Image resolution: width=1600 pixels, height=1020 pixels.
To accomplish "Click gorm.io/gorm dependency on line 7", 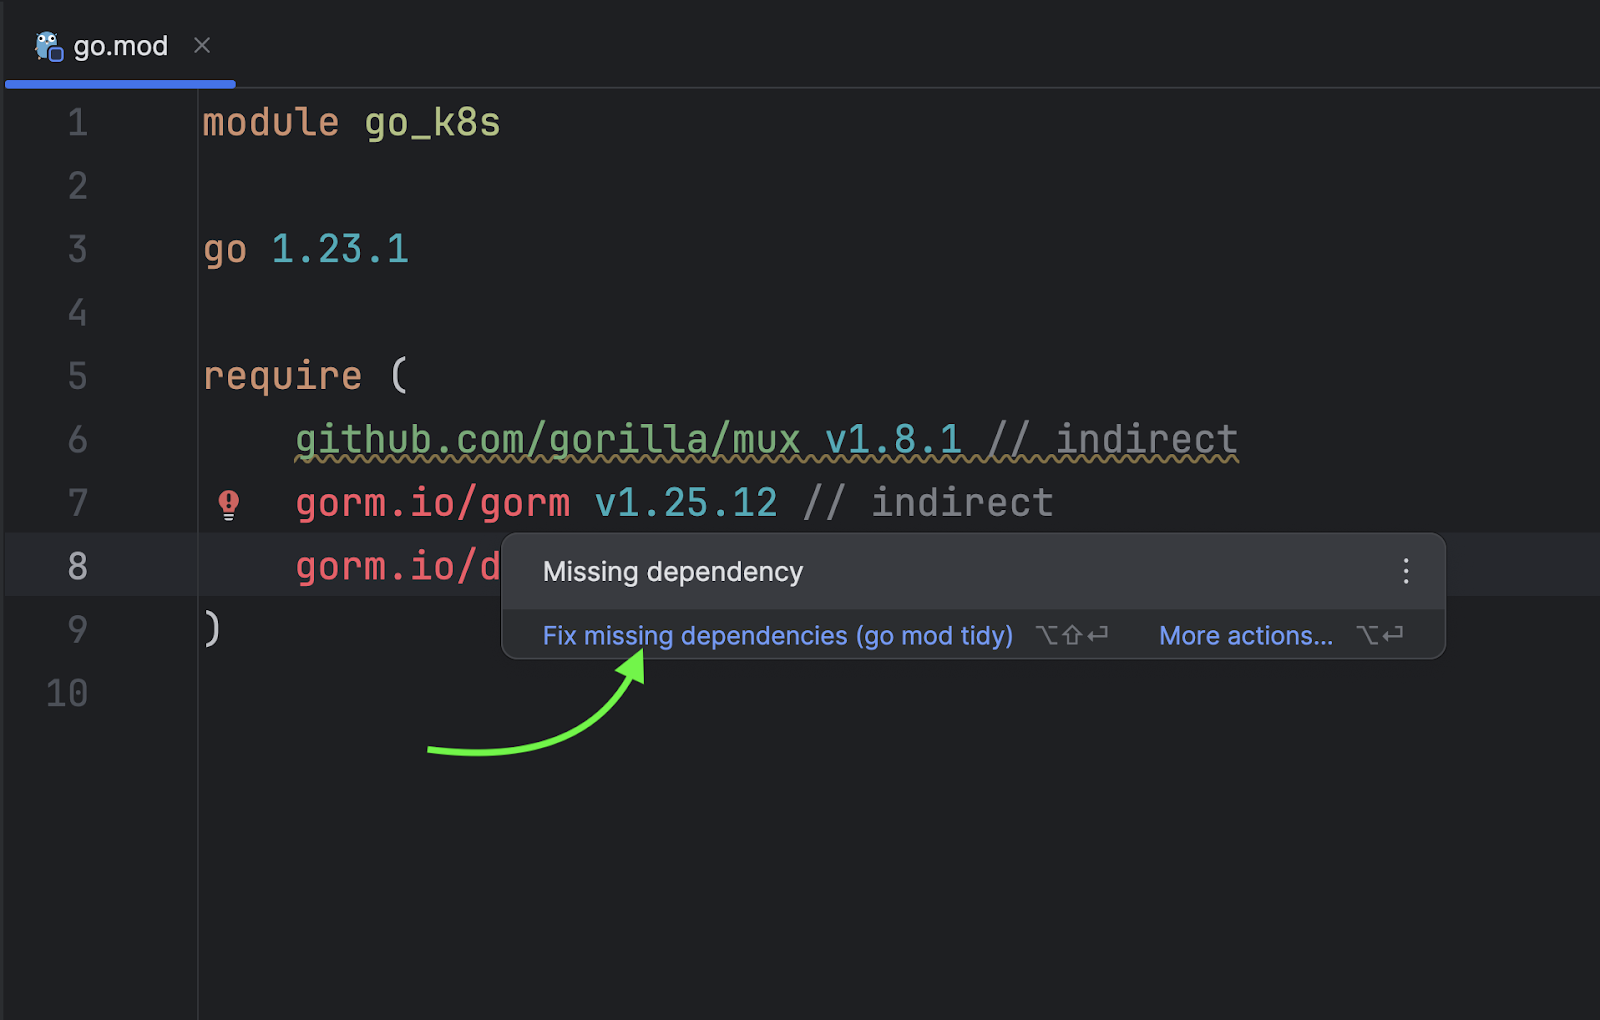I will [433, 503].
